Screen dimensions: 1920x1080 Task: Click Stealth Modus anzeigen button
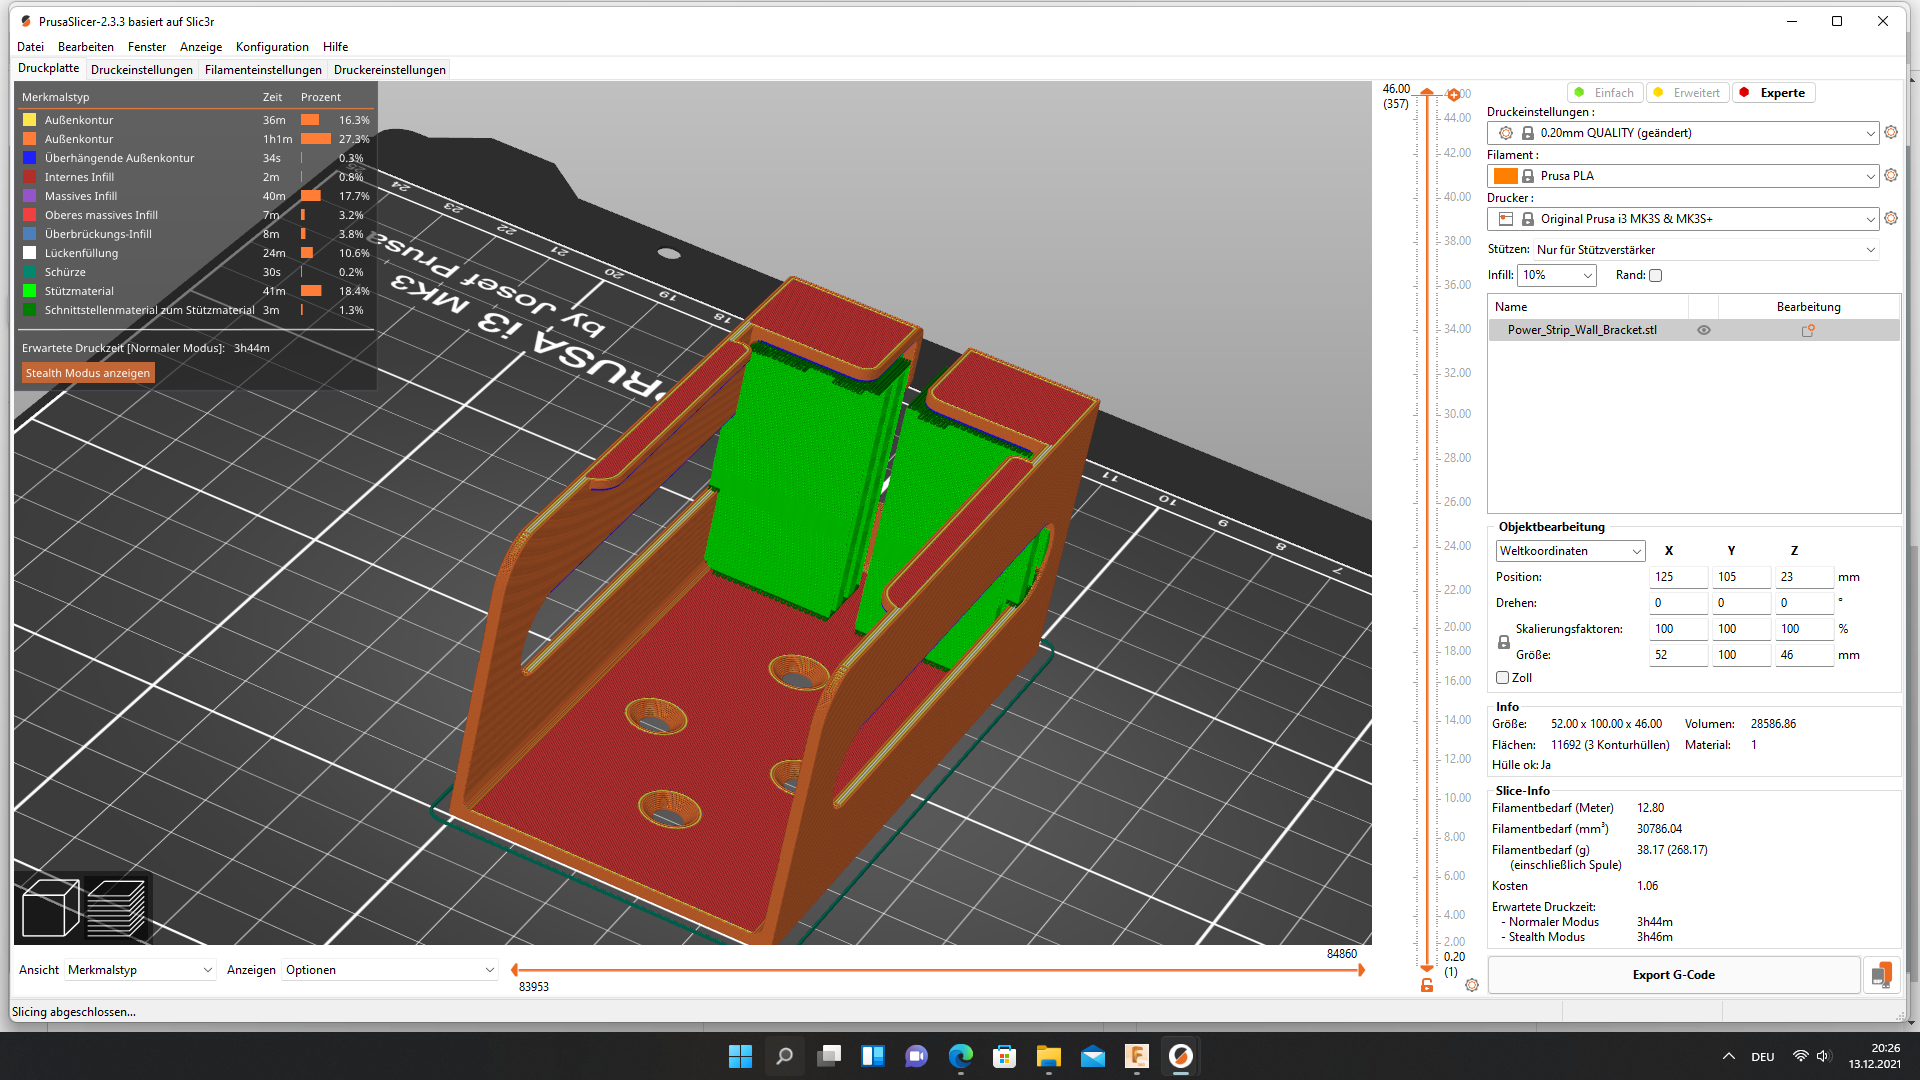click(x=88, y=373)
